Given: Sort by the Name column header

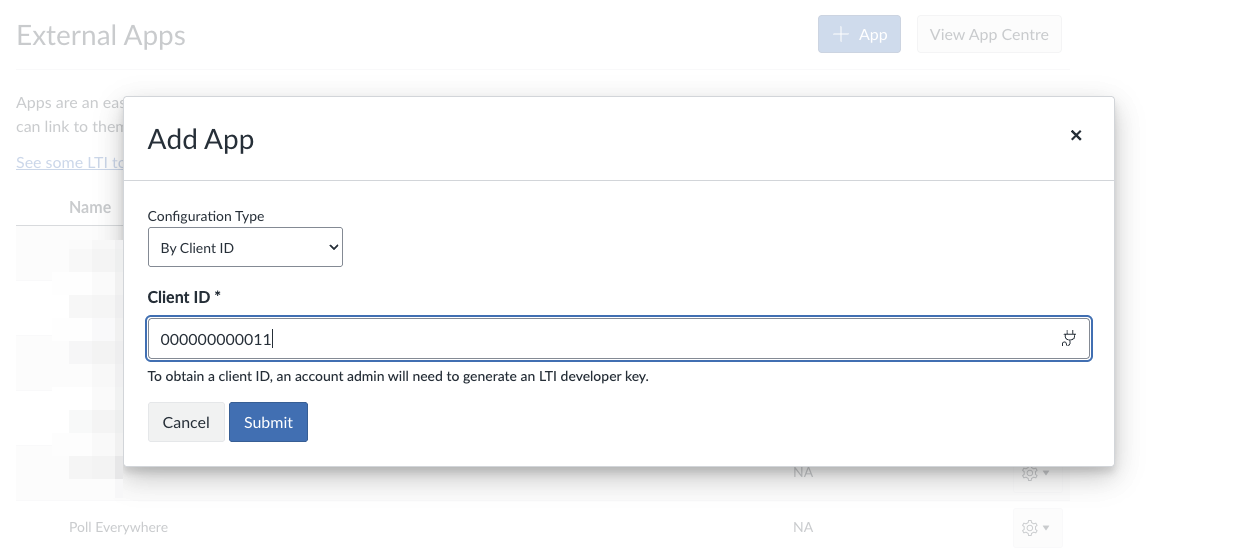Looking at the screenshot, I should [90, 207].
